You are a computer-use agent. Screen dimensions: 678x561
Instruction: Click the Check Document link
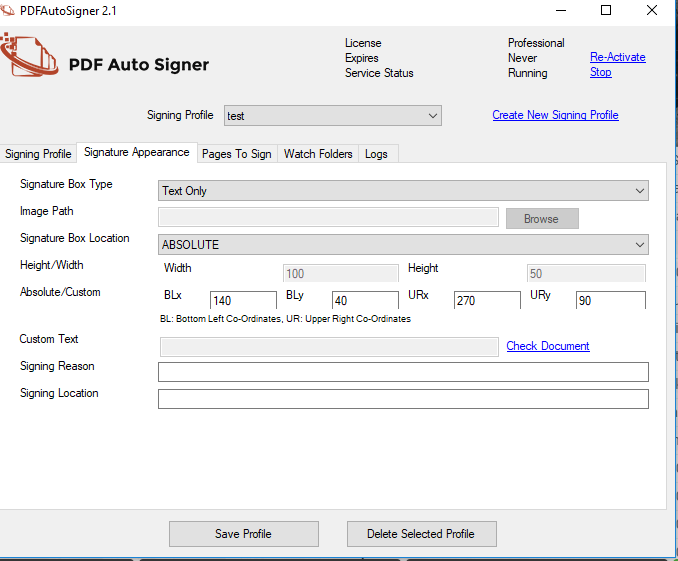pos(548,346)
